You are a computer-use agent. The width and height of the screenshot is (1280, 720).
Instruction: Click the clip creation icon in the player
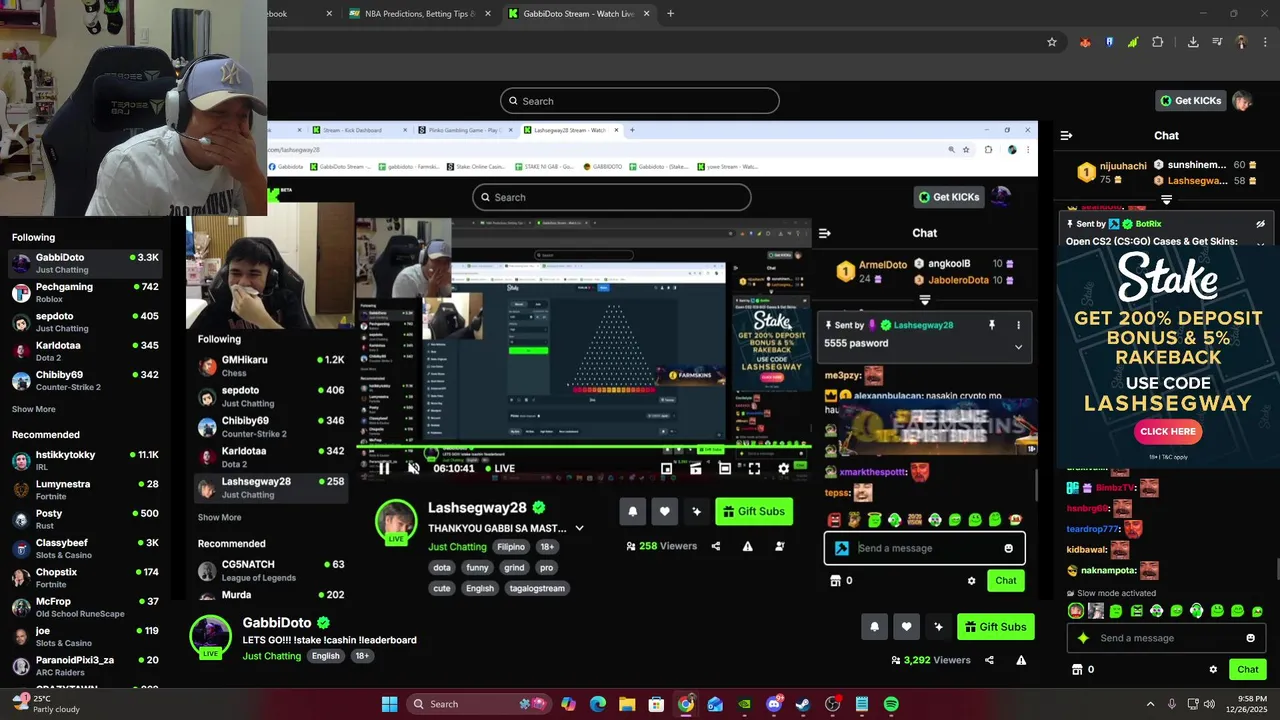[x=696, y=468]
